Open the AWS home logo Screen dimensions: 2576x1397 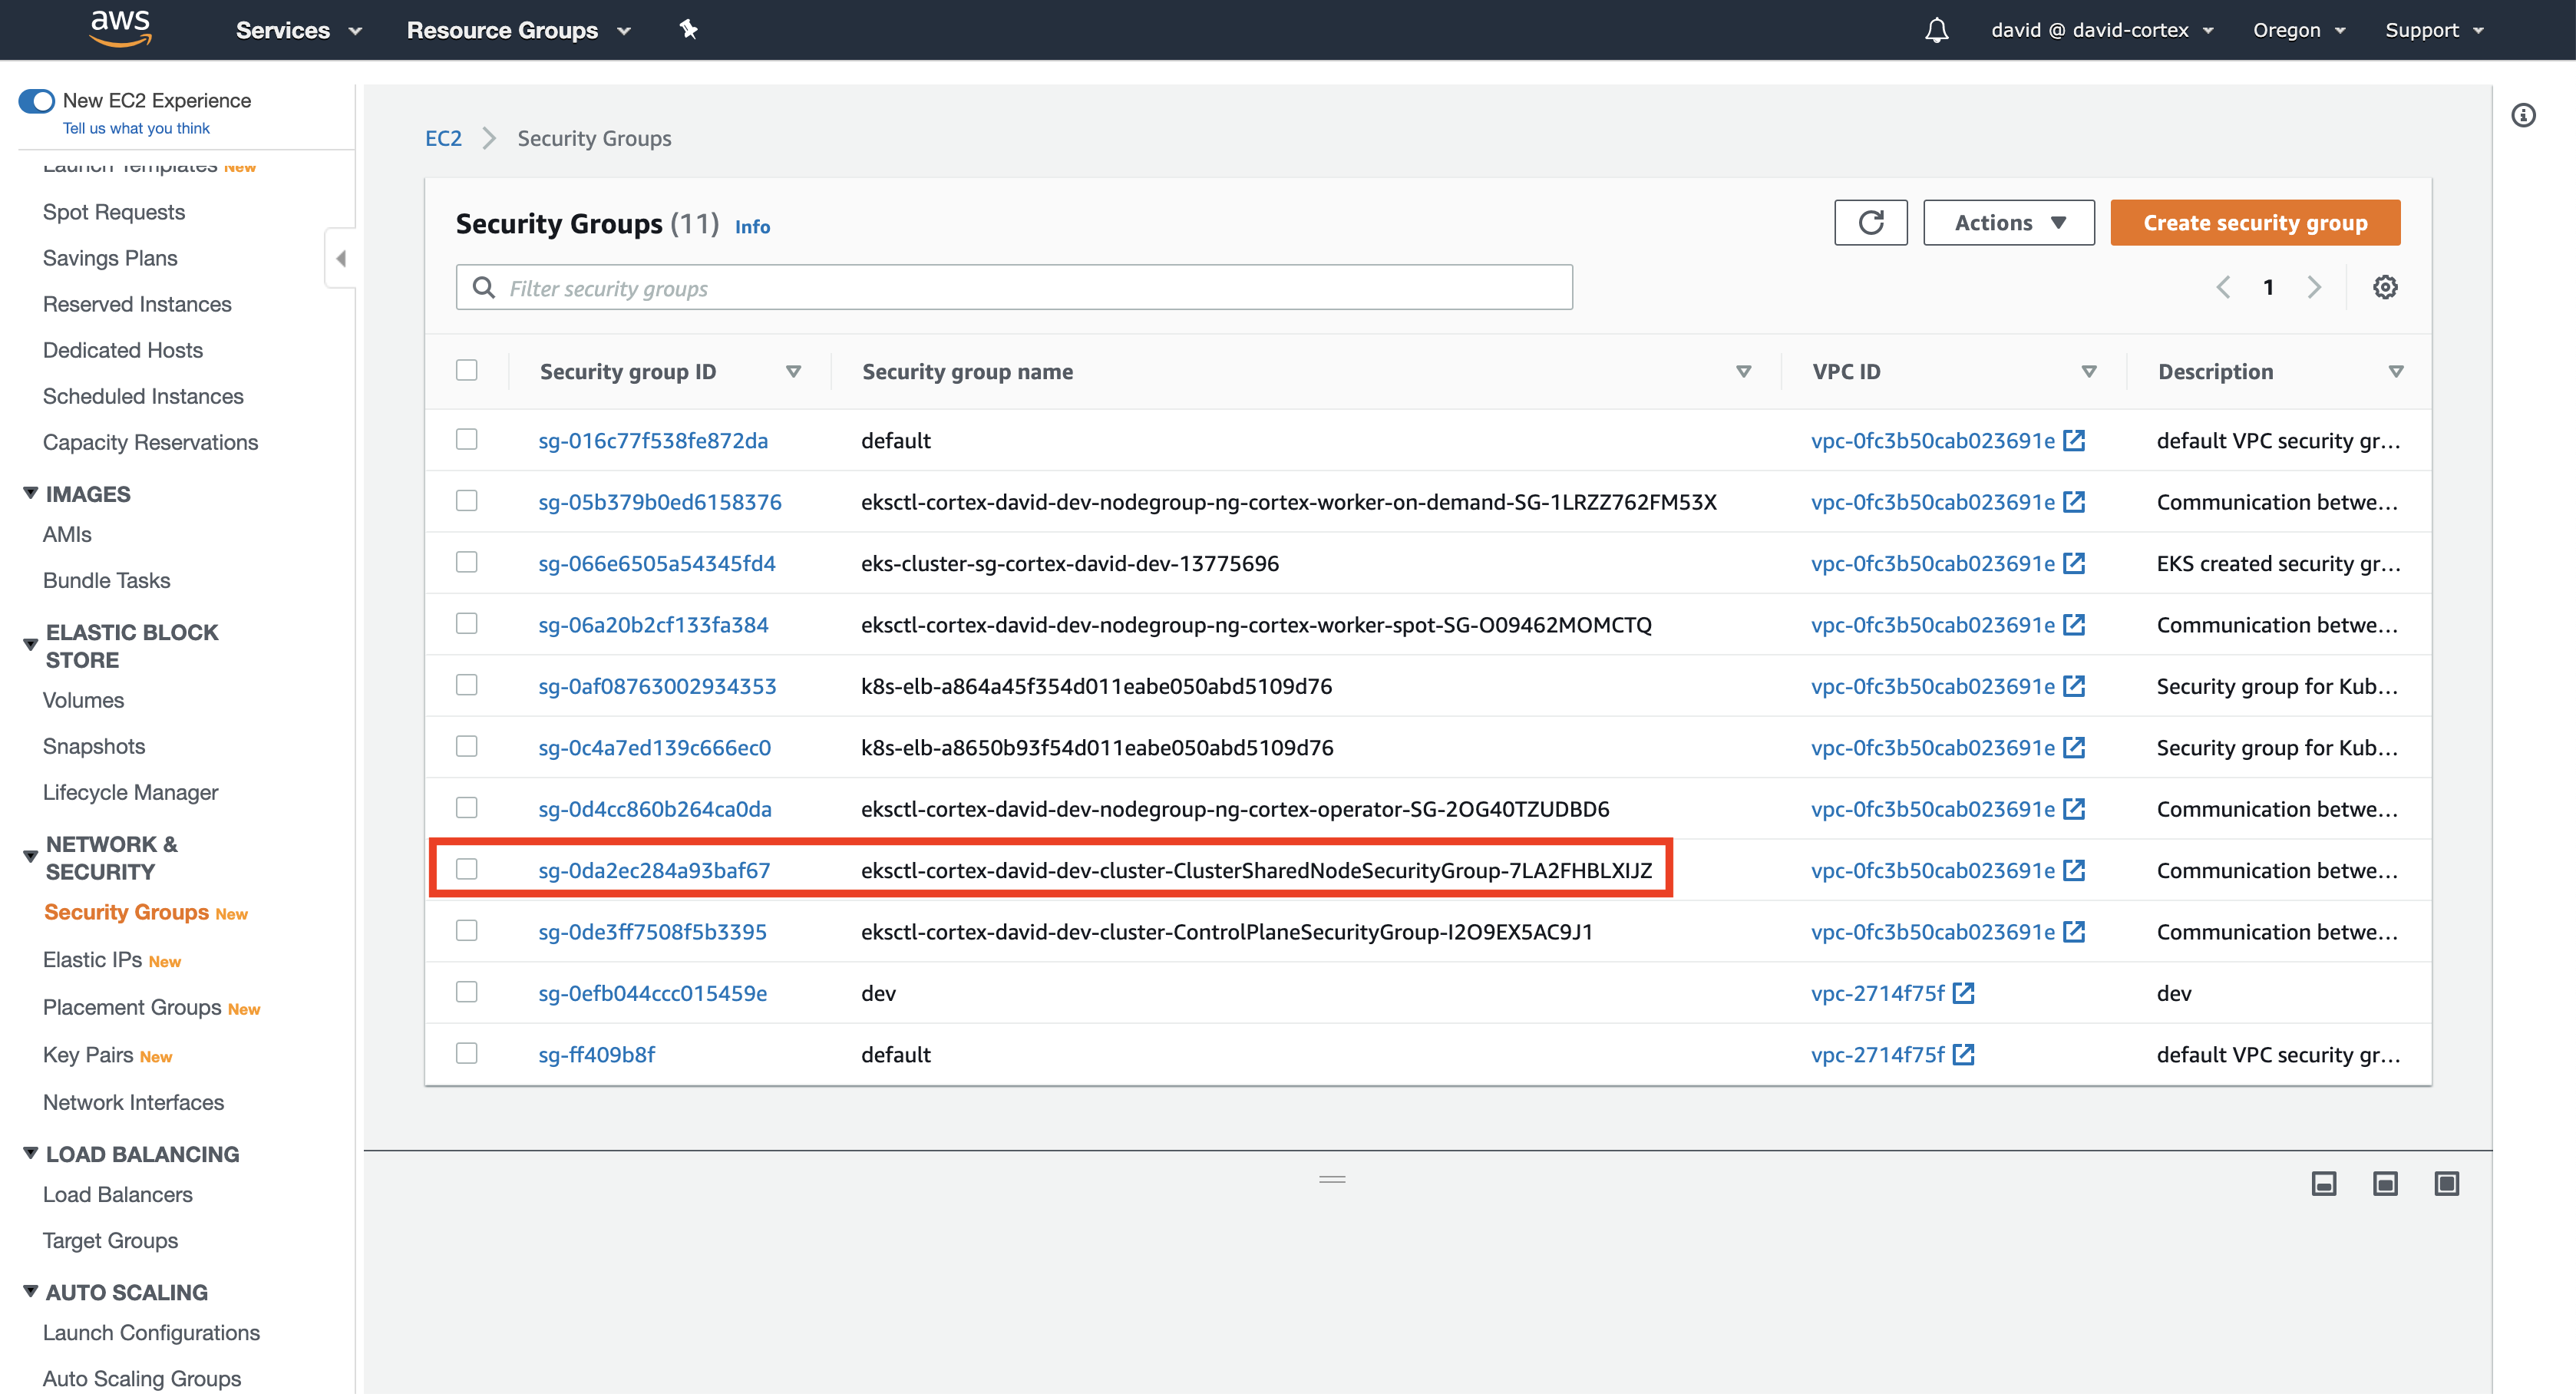[120, 29]
